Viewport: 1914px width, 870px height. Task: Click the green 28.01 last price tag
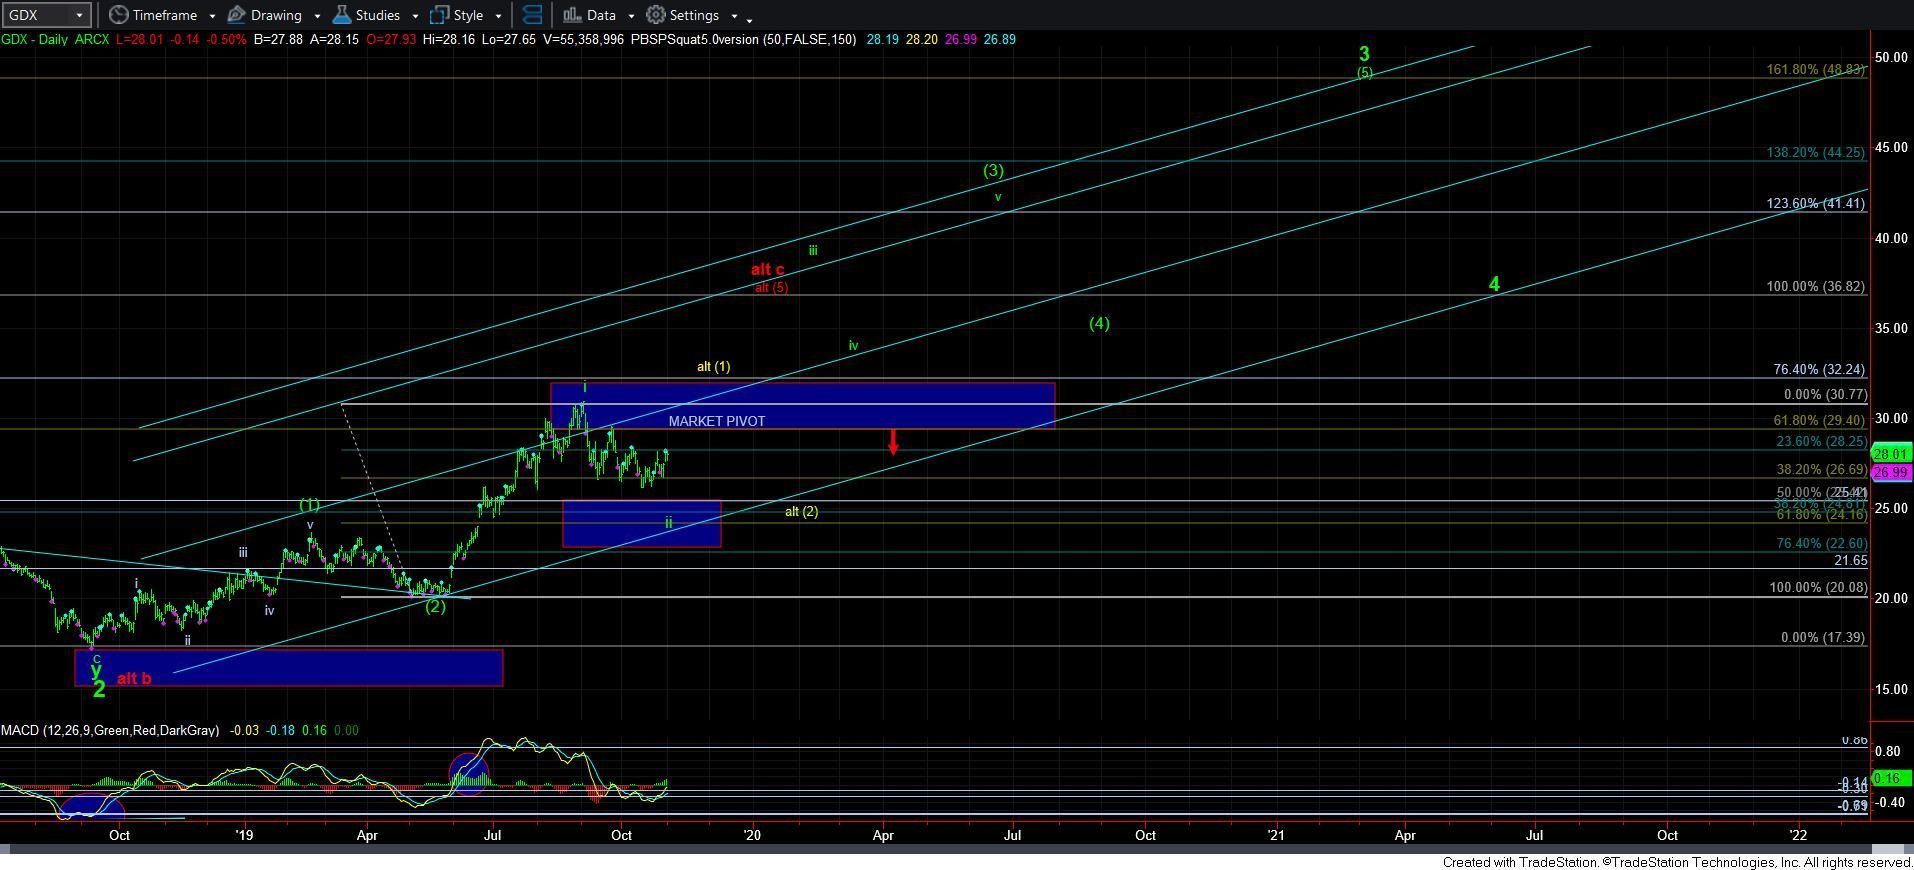(1891, 454)
